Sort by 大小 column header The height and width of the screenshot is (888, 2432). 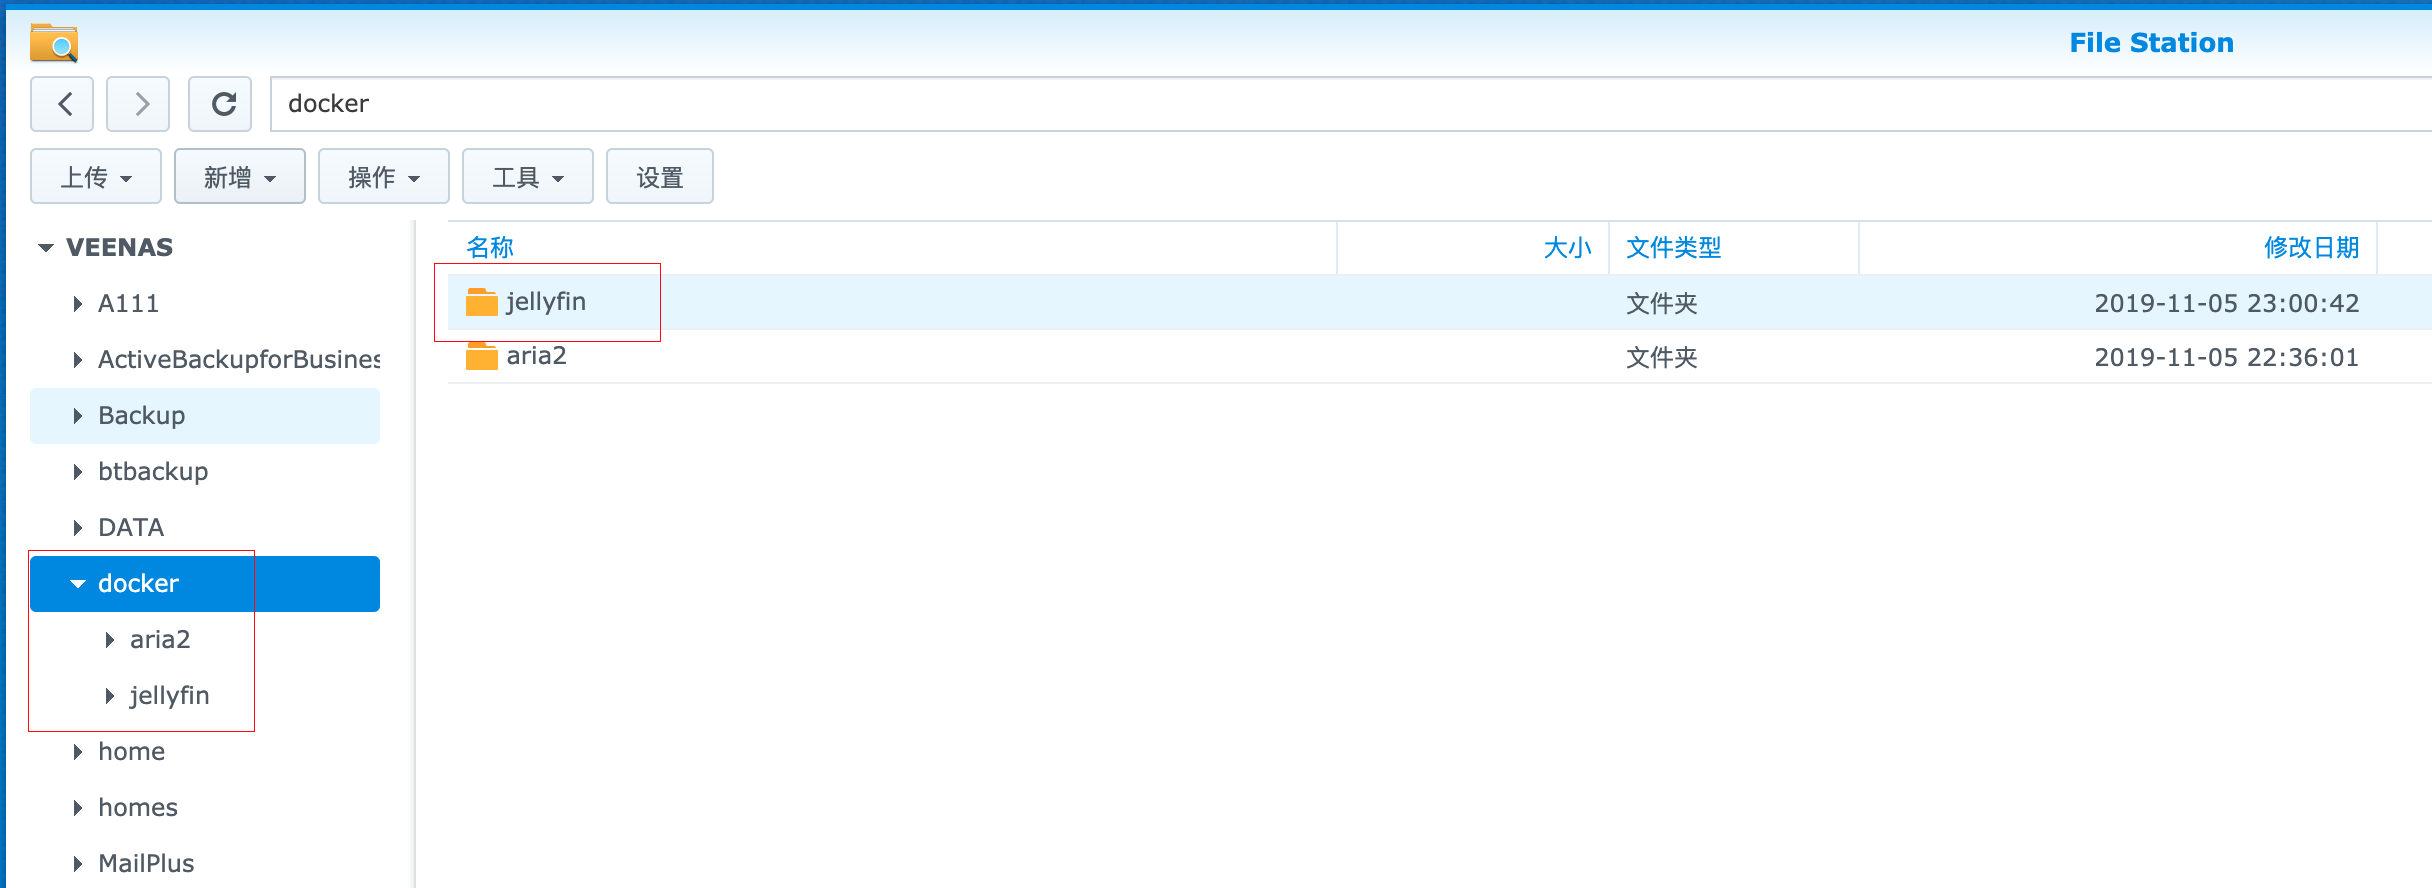[x=1567, y=248]
